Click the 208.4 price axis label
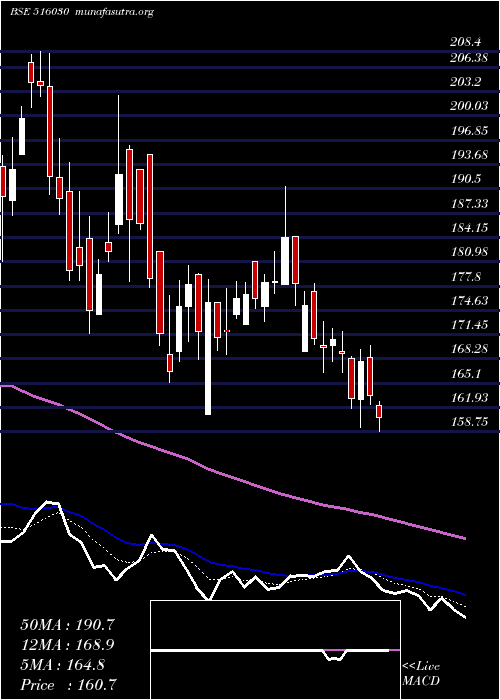 [466, 42]
